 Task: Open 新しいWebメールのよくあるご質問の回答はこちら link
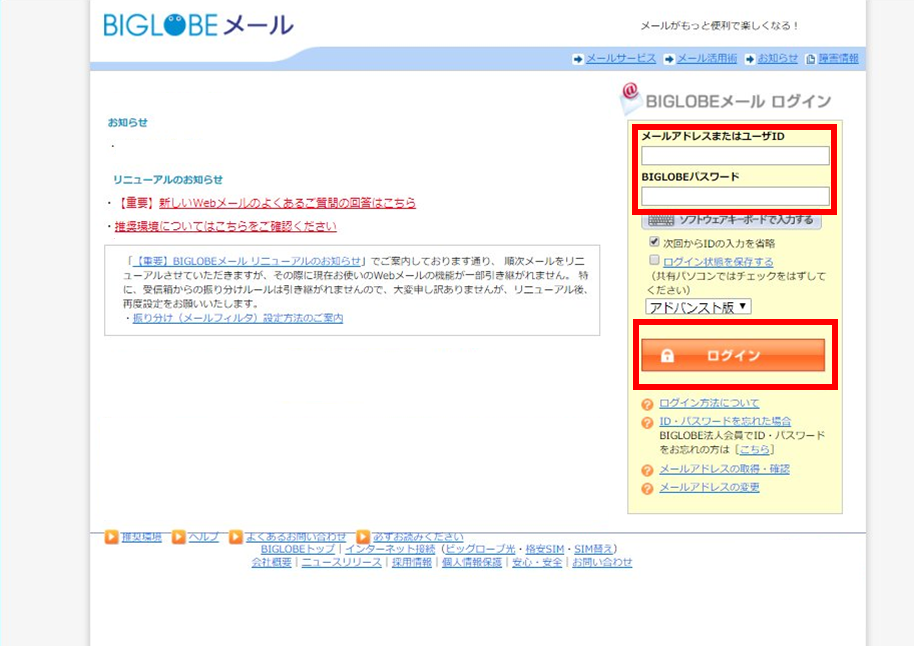[x=287, y=203]
